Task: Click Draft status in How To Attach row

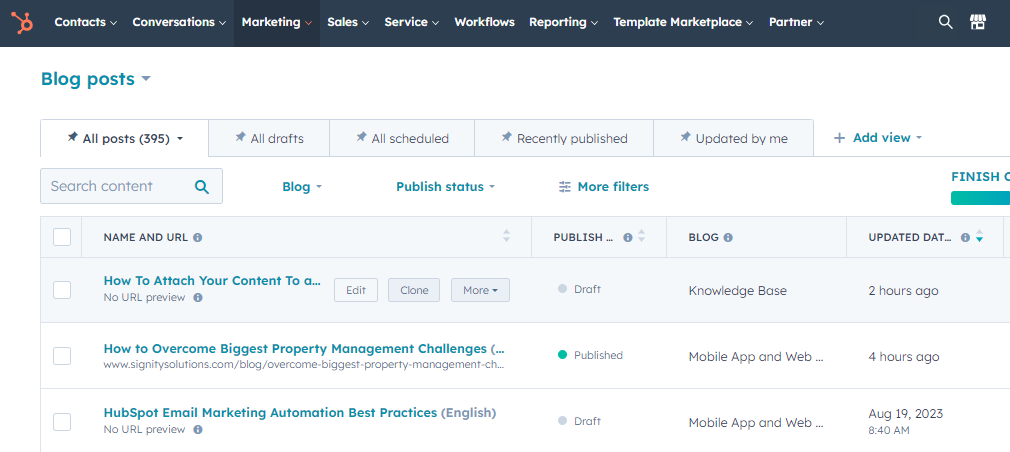Action: [x=579, y=289]
